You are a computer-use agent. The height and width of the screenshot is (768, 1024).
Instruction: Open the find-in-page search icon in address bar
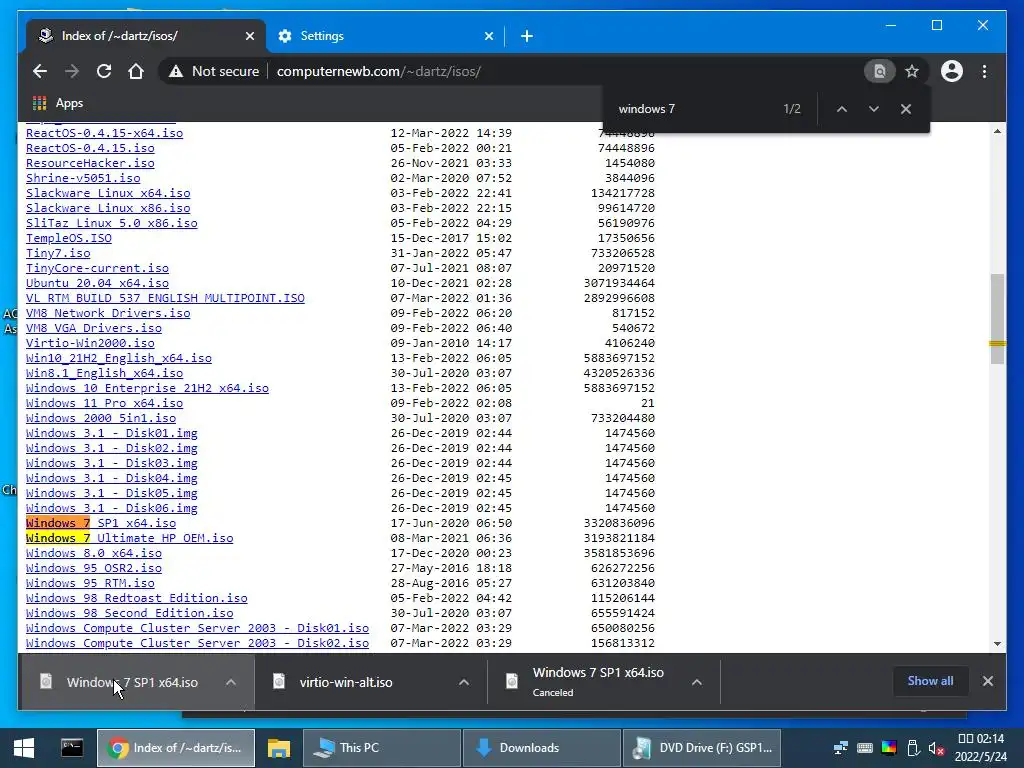(880, 71)
